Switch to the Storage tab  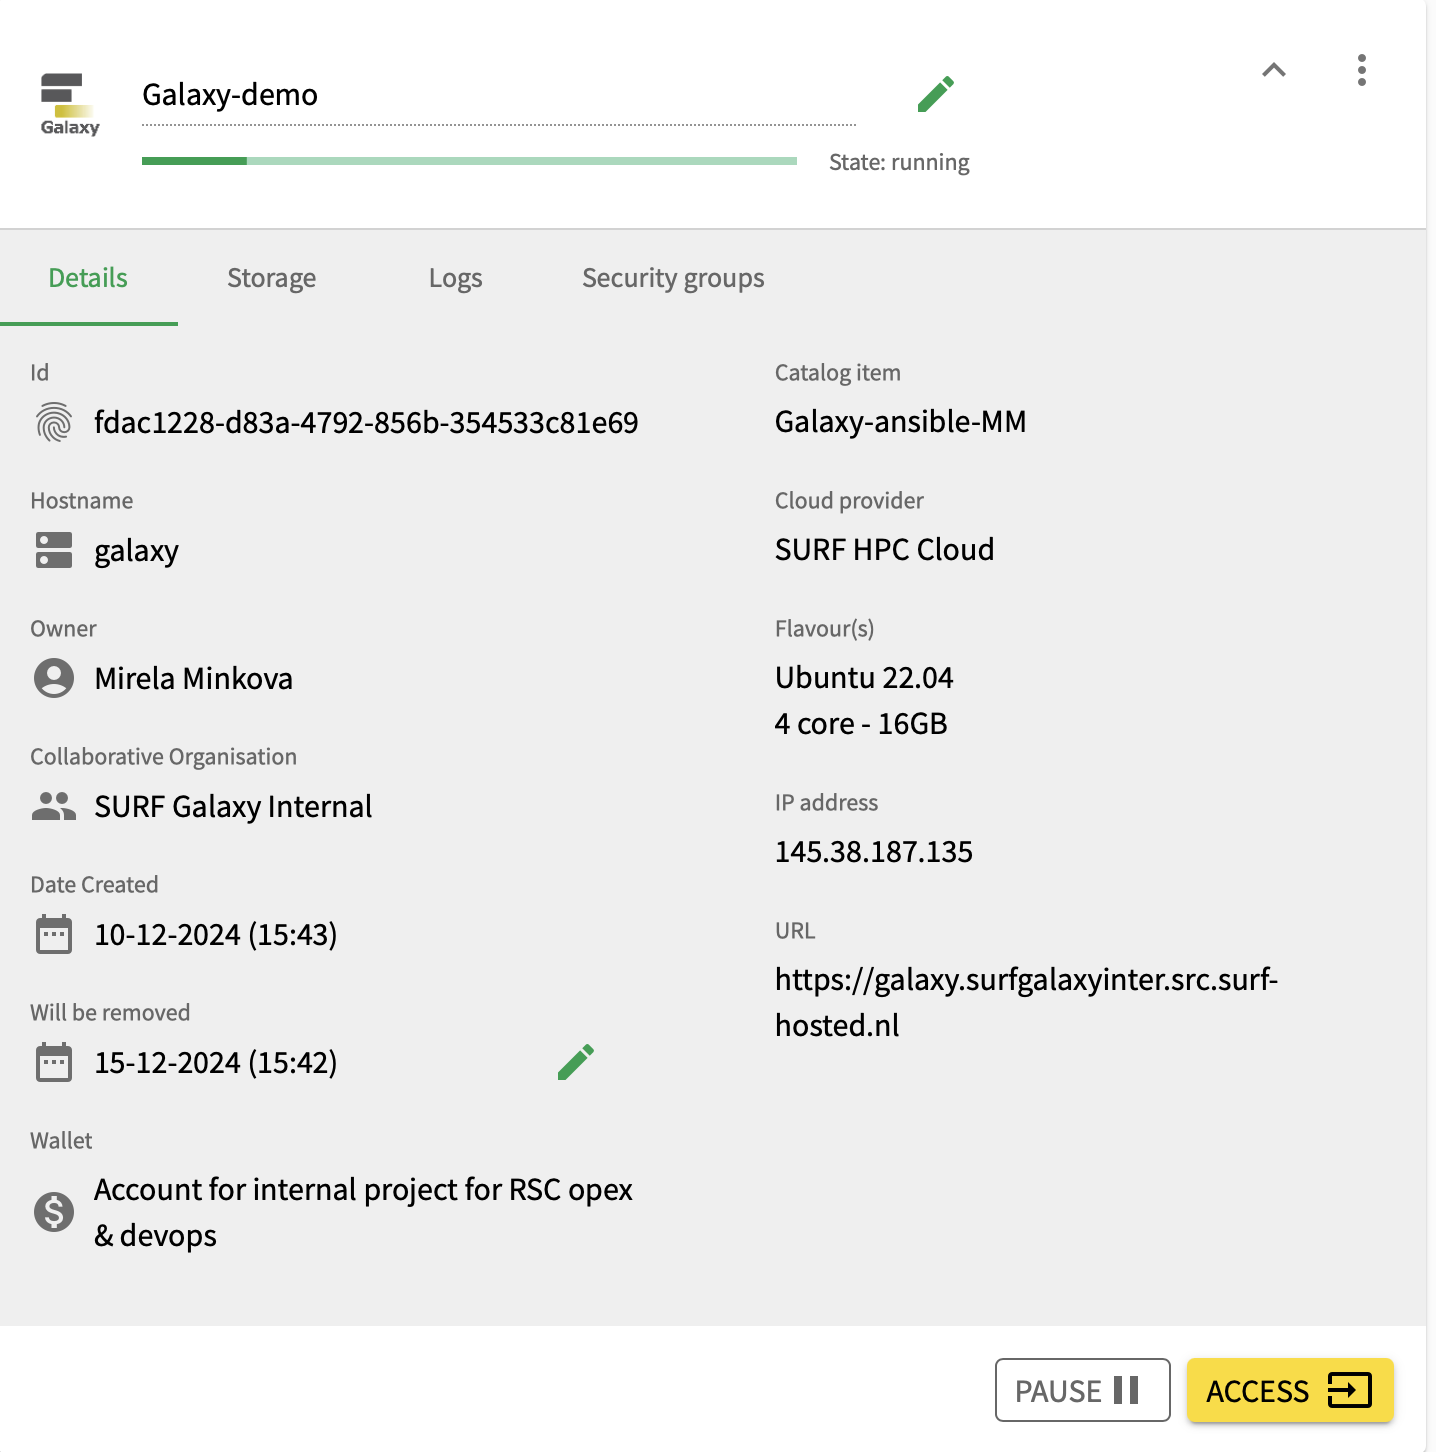[271, 278]
